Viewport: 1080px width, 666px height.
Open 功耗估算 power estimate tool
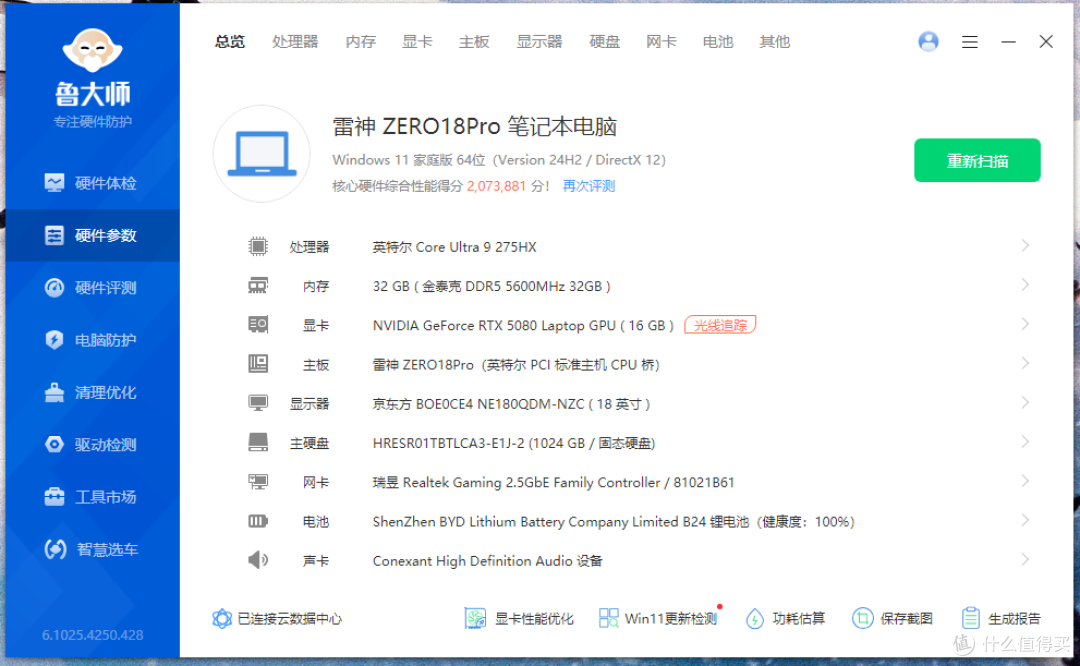(x=785, y=618)
